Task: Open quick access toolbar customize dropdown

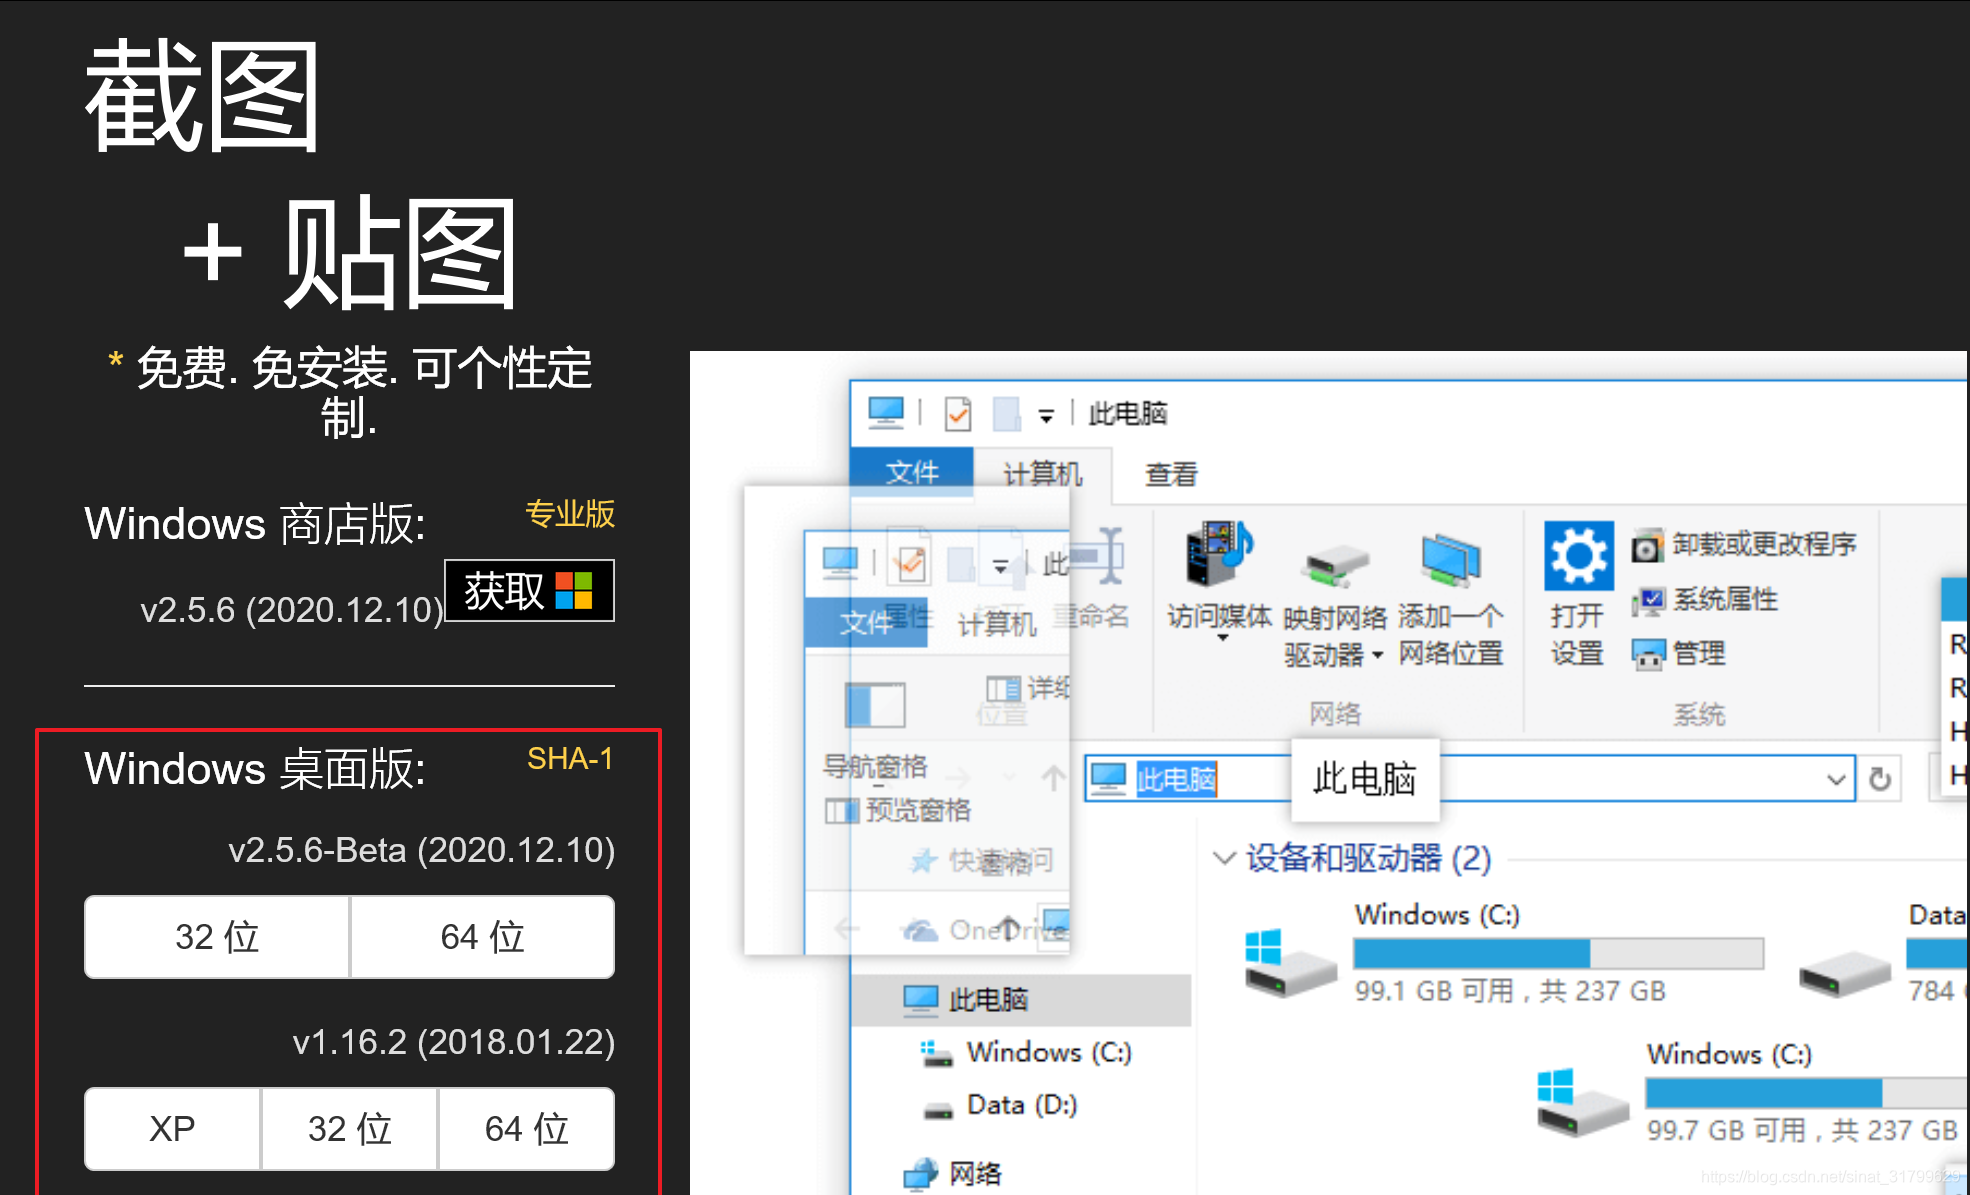Action: pos(1046,415)
